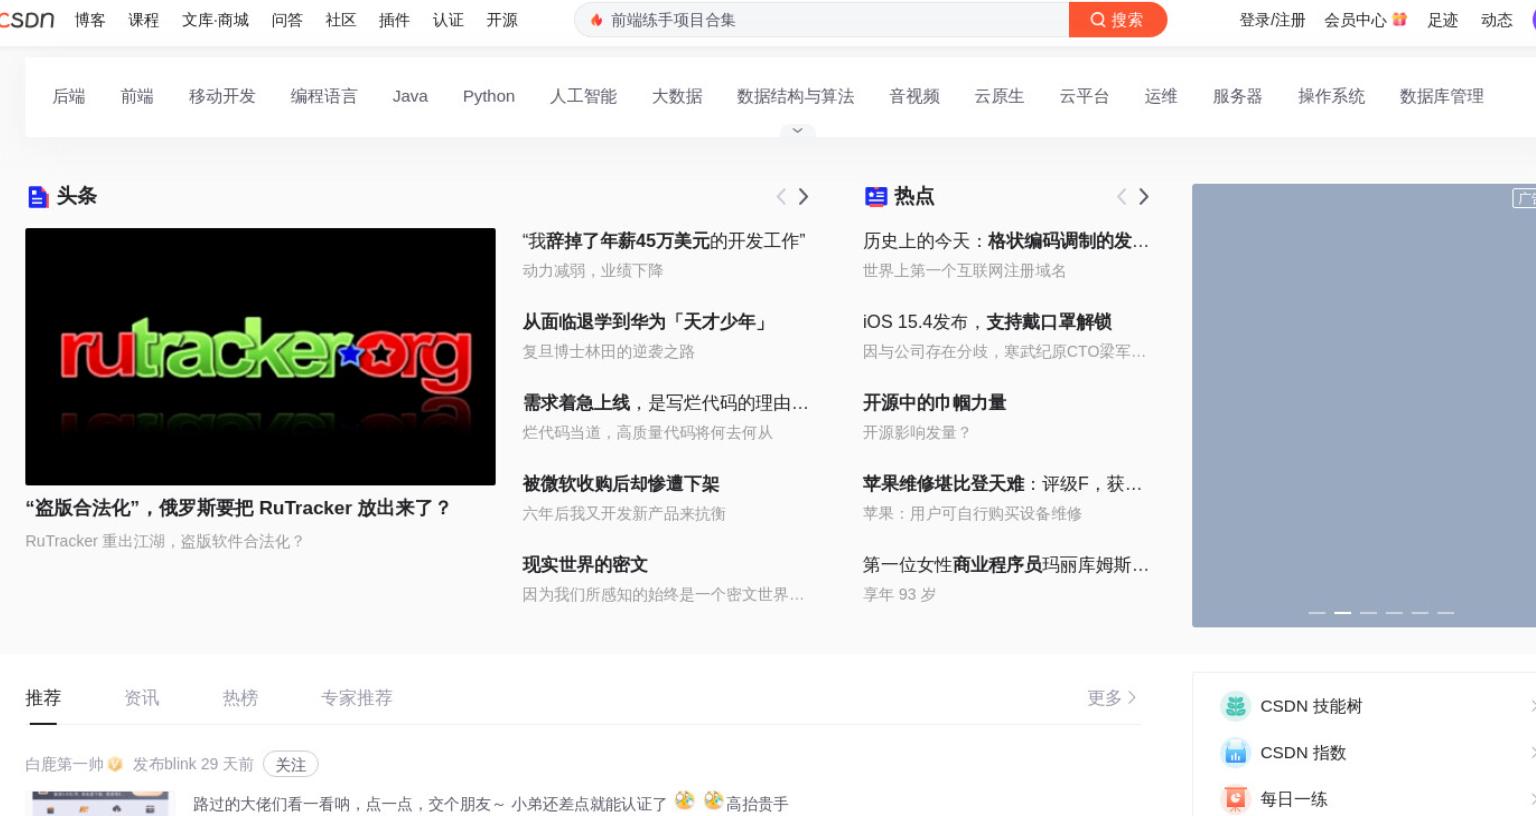Go to previous 头条 page arrow
The width and height of the screenshot is (1536, 816).
pyautogui.click(x=781, y=197)
